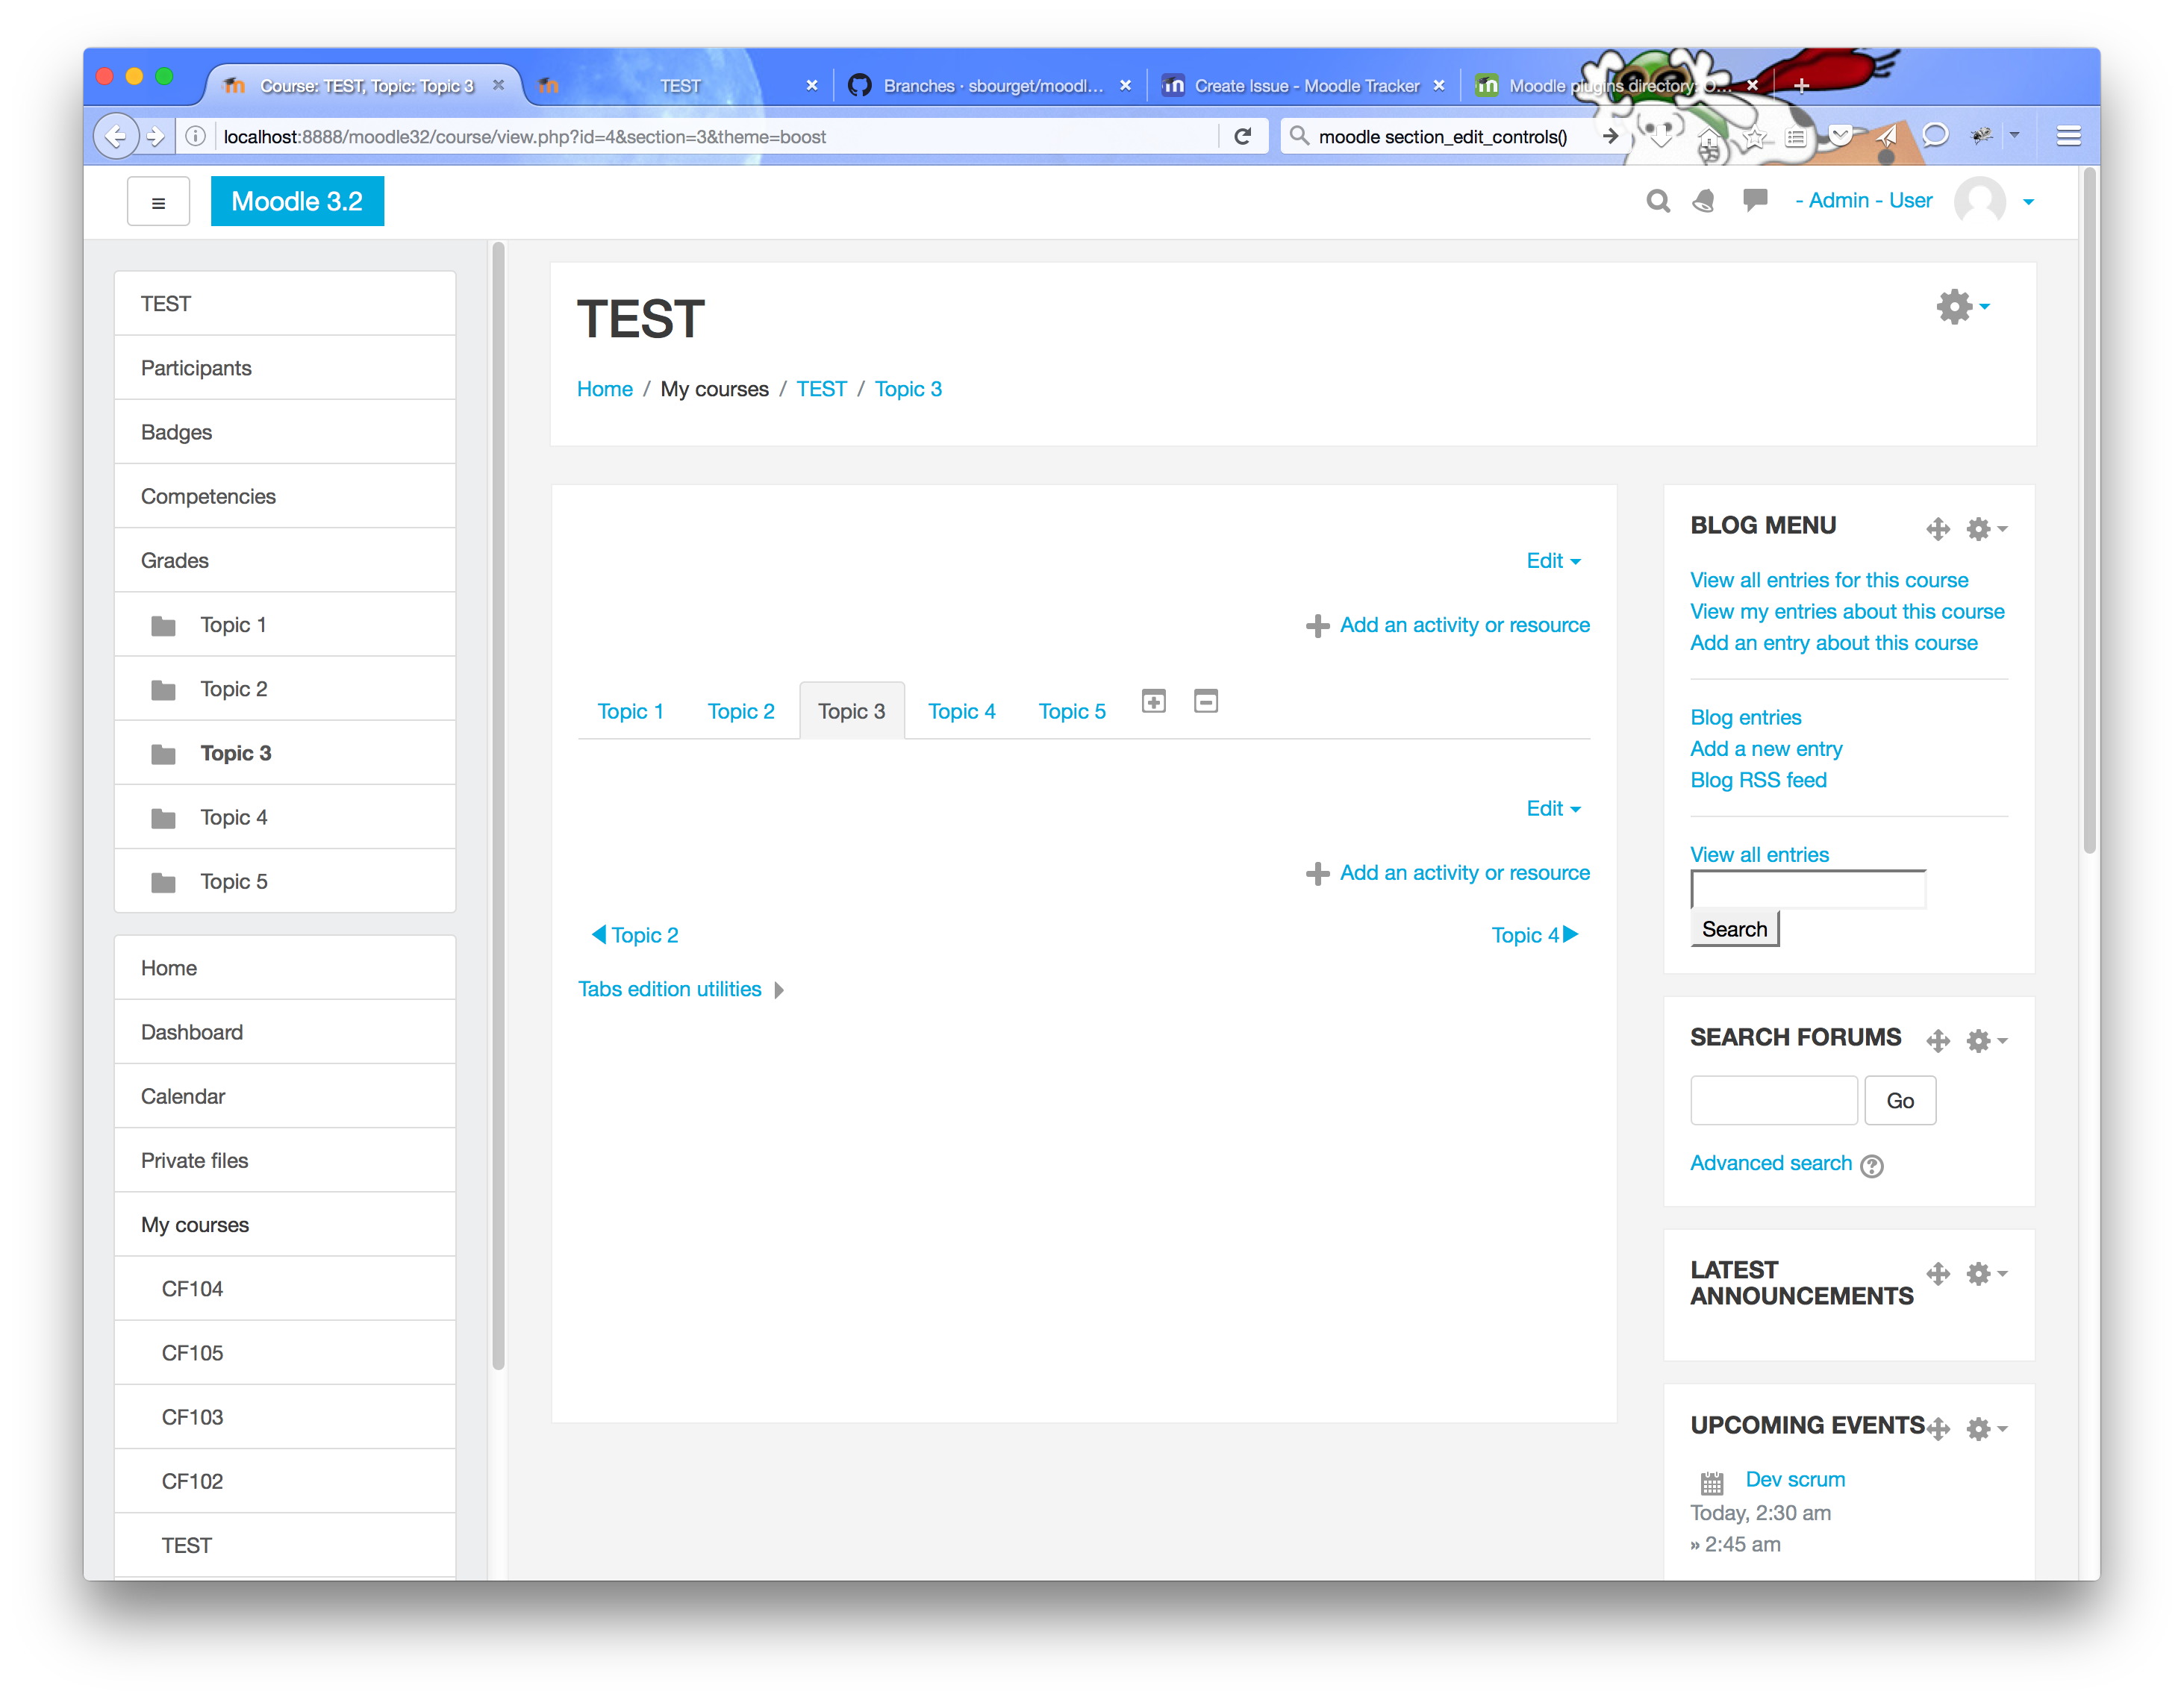Image resolution: width=2184 pixels, height=1700 pixels.
Task: Open Private files in side navigation
Action: click(x=285, y=1160)
